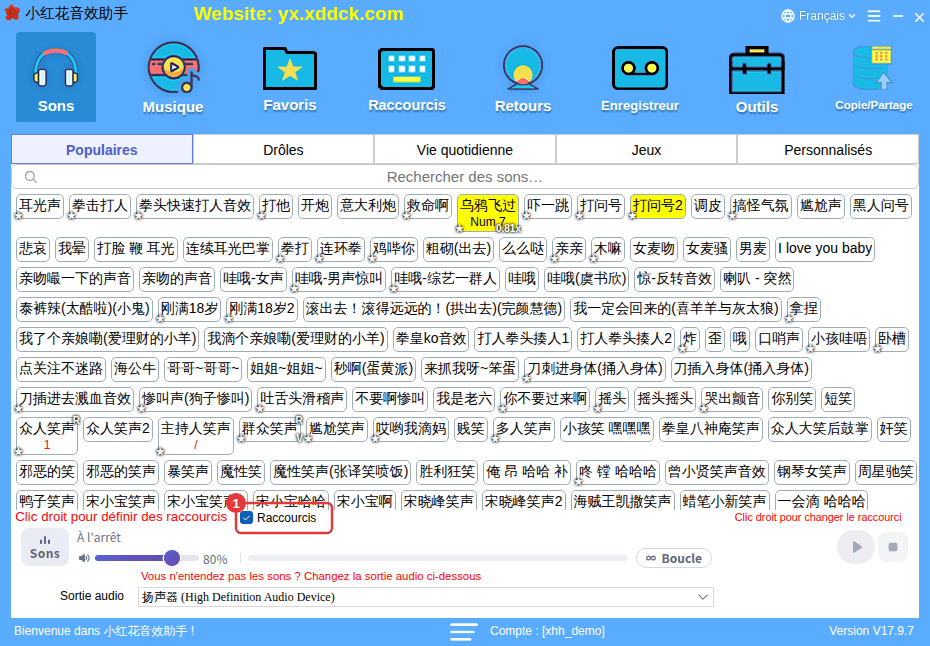Play the 女麦骚 sound
The width and height of the screenshot is (930, 646).
tap(707, 249)
